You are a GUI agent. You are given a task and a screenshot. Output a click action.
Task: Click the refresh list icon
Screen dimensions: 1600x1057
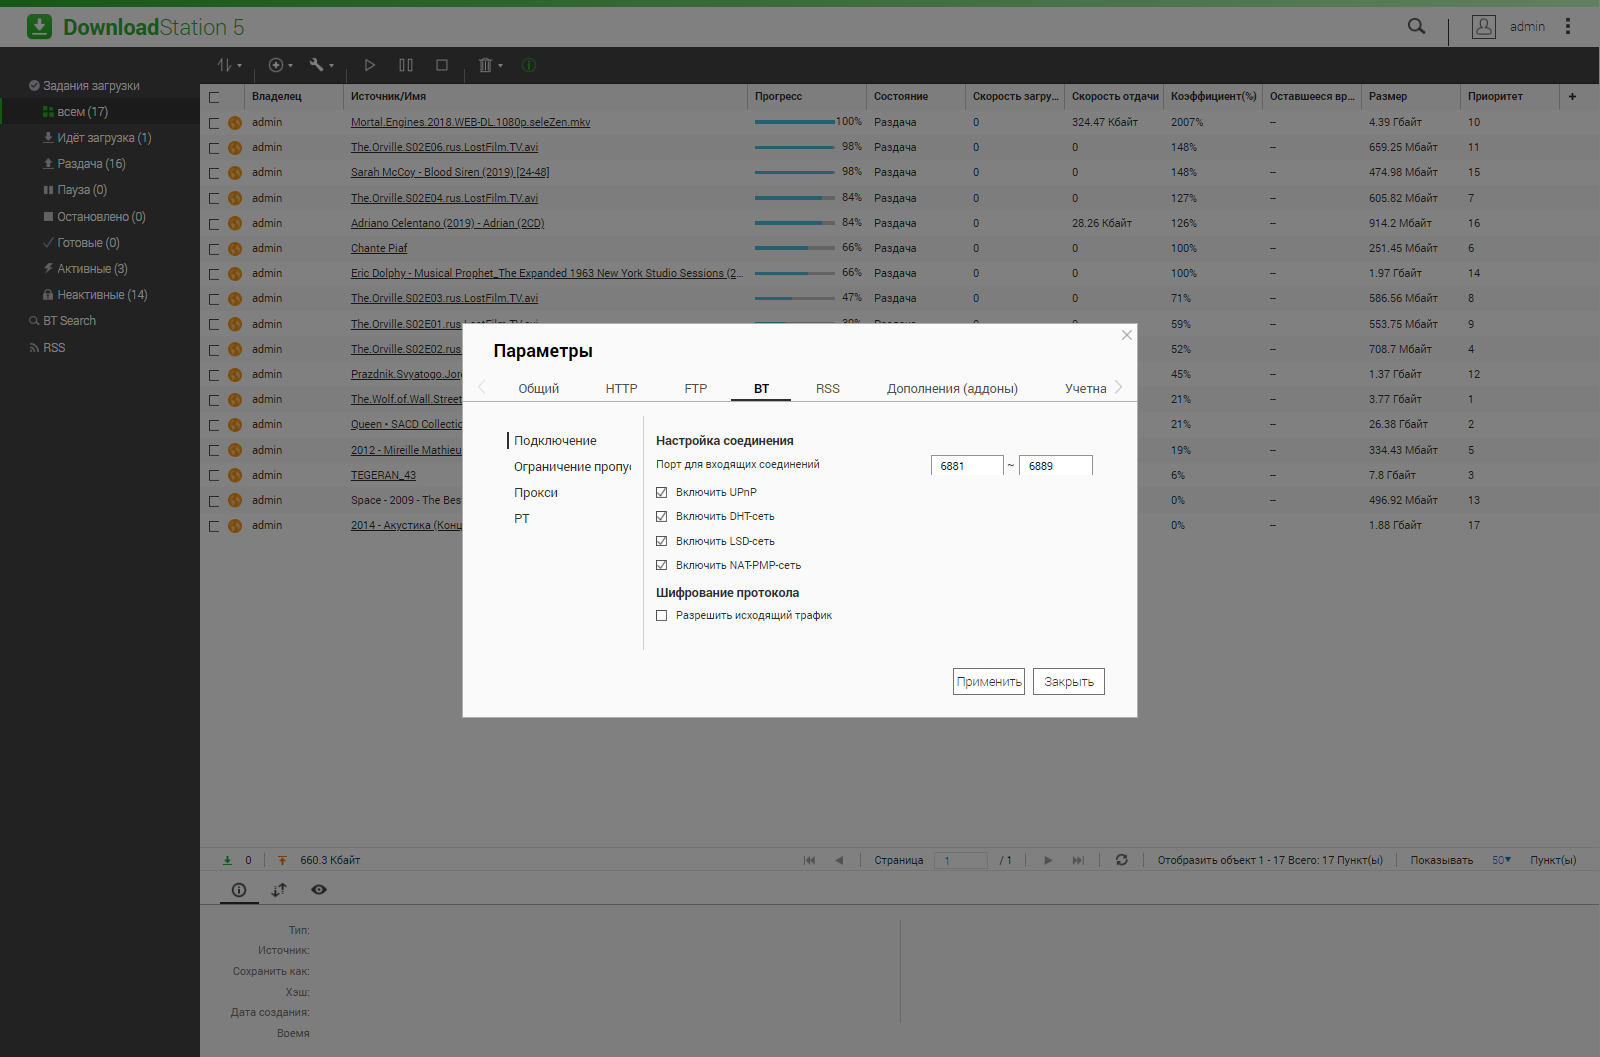click(x=1121, y=860)
